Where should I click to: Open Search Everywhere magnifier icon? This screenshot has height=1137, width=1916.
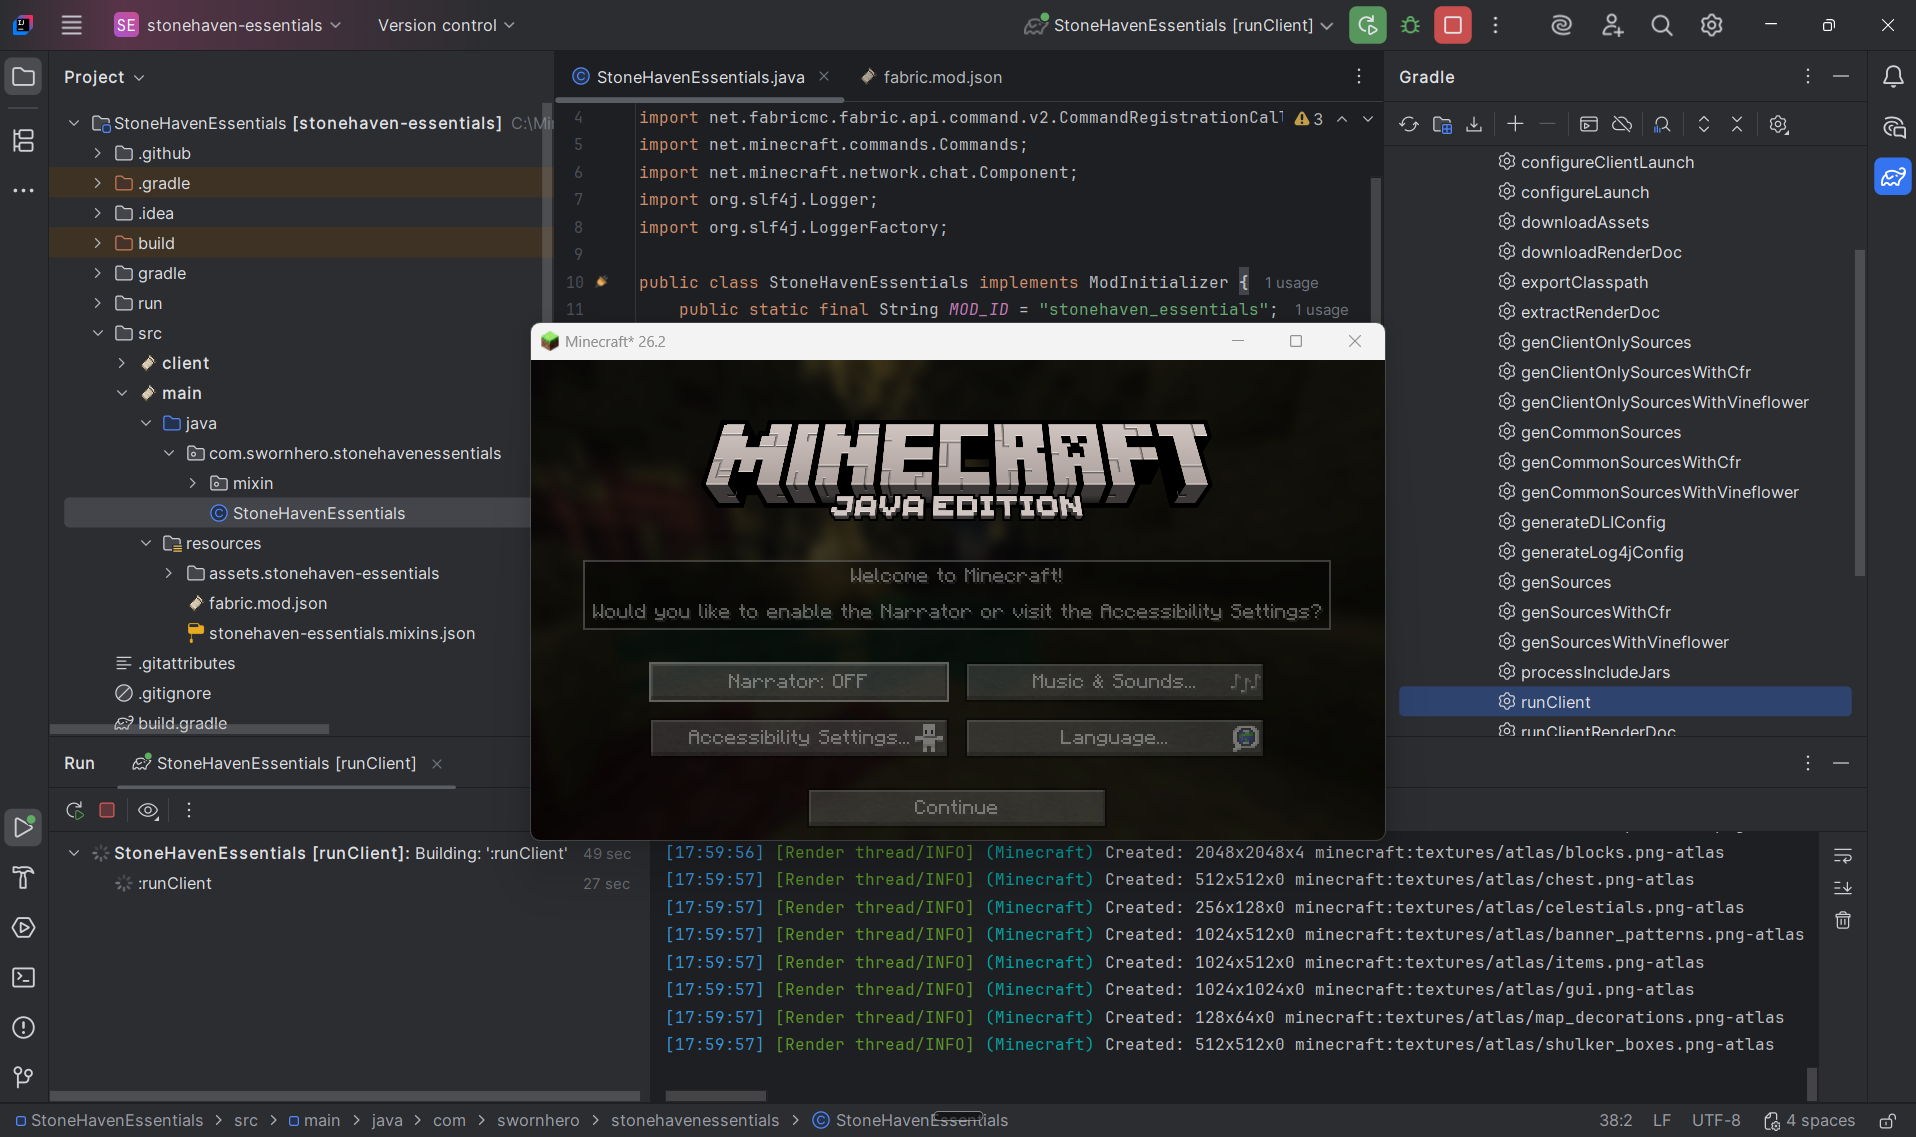pos(1661,25)
